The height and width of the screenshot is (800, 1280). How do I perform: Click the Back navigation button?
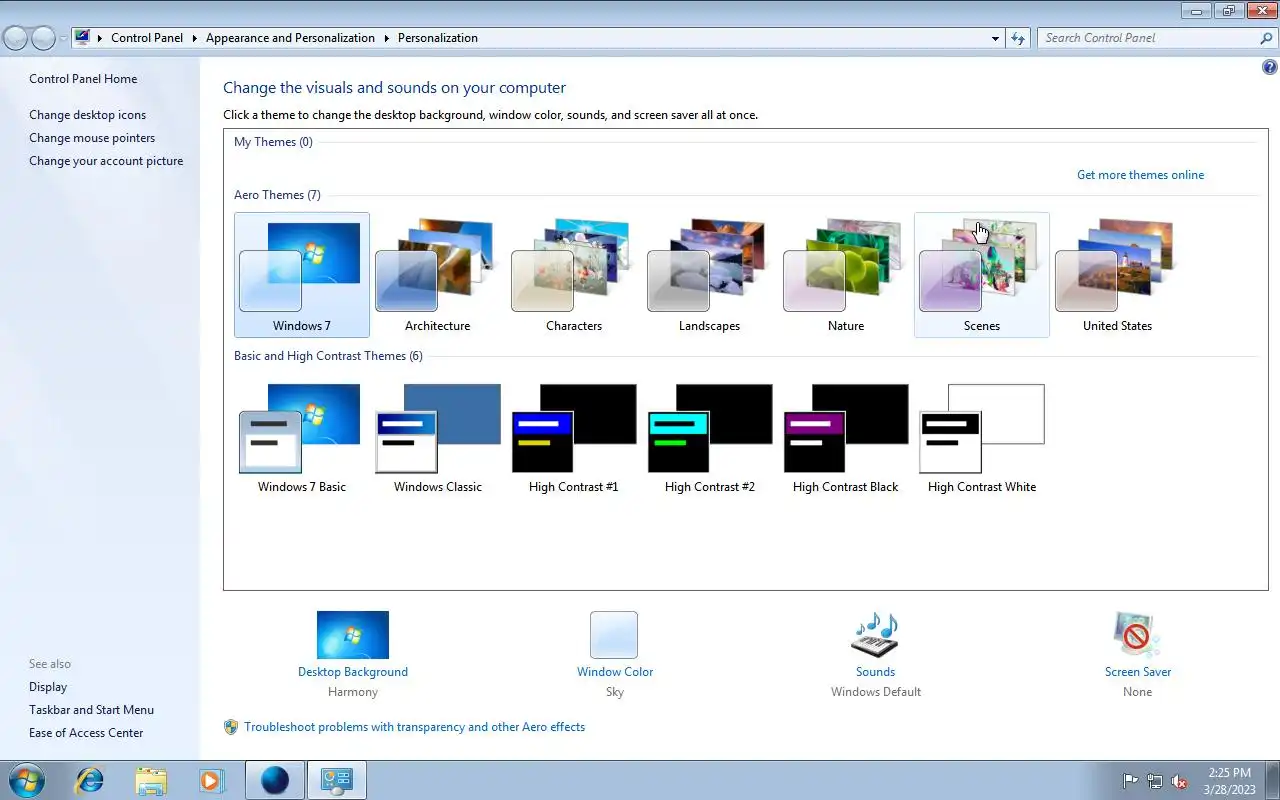tap(16, 38)
